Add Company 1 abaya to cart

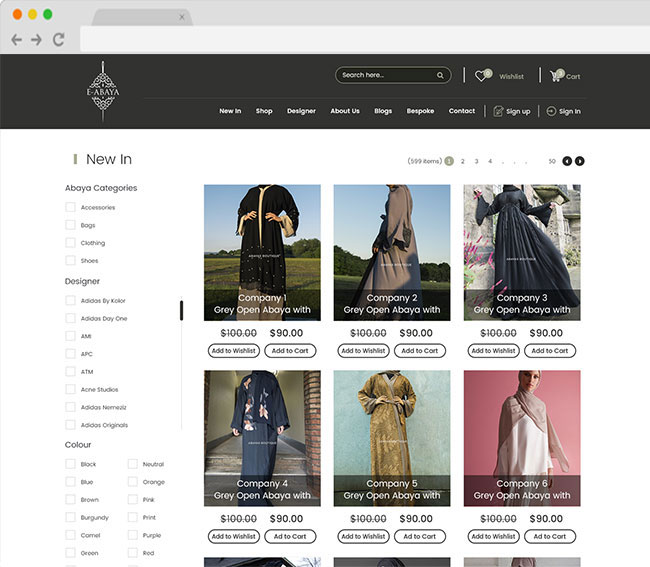(290, 351)
